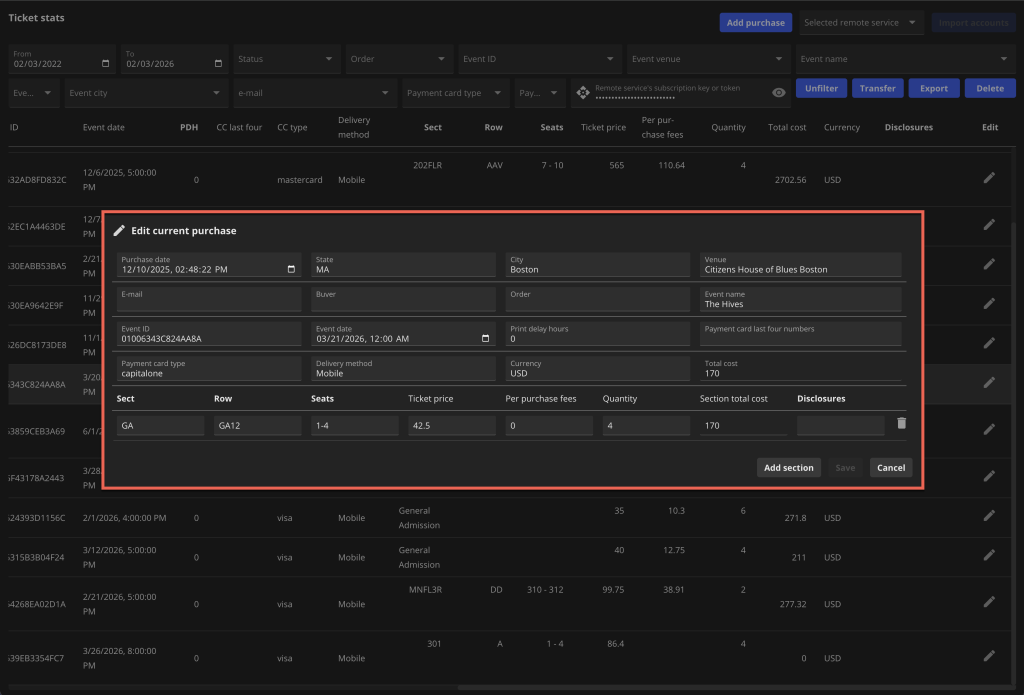Click calendar icon in the From date filter
Viewport: 1024px width, 695px height.
(x=106, y=64)
